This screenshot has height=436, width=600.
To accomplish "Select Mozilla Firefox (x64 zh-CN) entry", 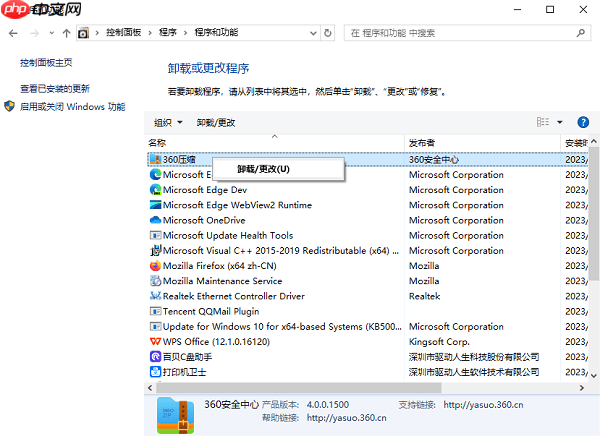I will tap(220, 266).
